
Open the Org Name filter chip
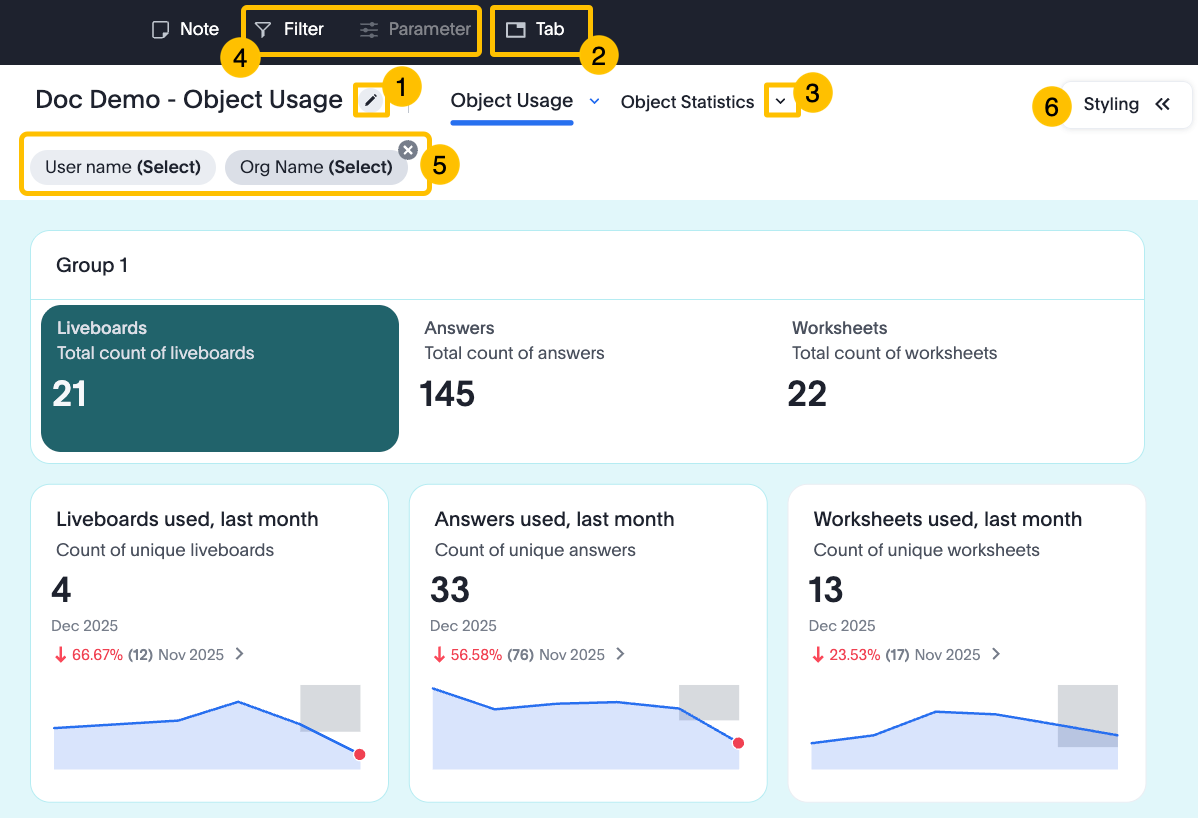[316, 167]
